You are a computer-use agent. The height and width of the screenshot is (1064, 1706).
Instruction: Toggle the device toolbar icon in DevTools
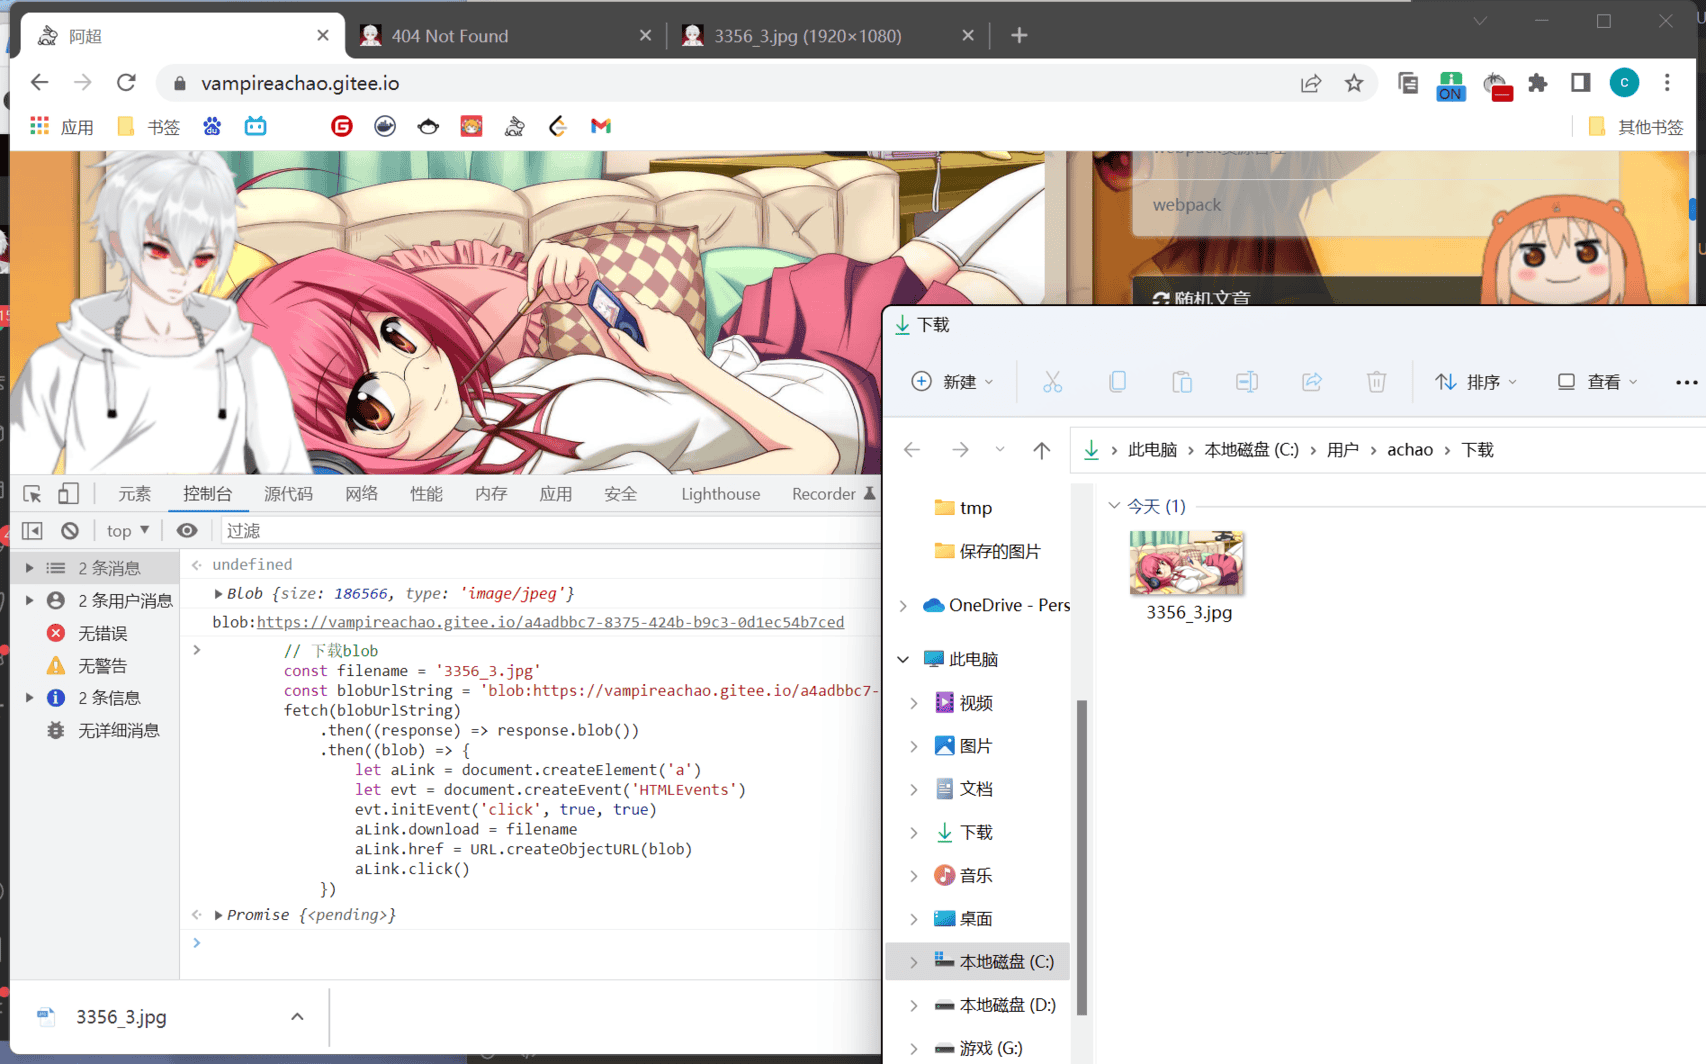[68, 494]
